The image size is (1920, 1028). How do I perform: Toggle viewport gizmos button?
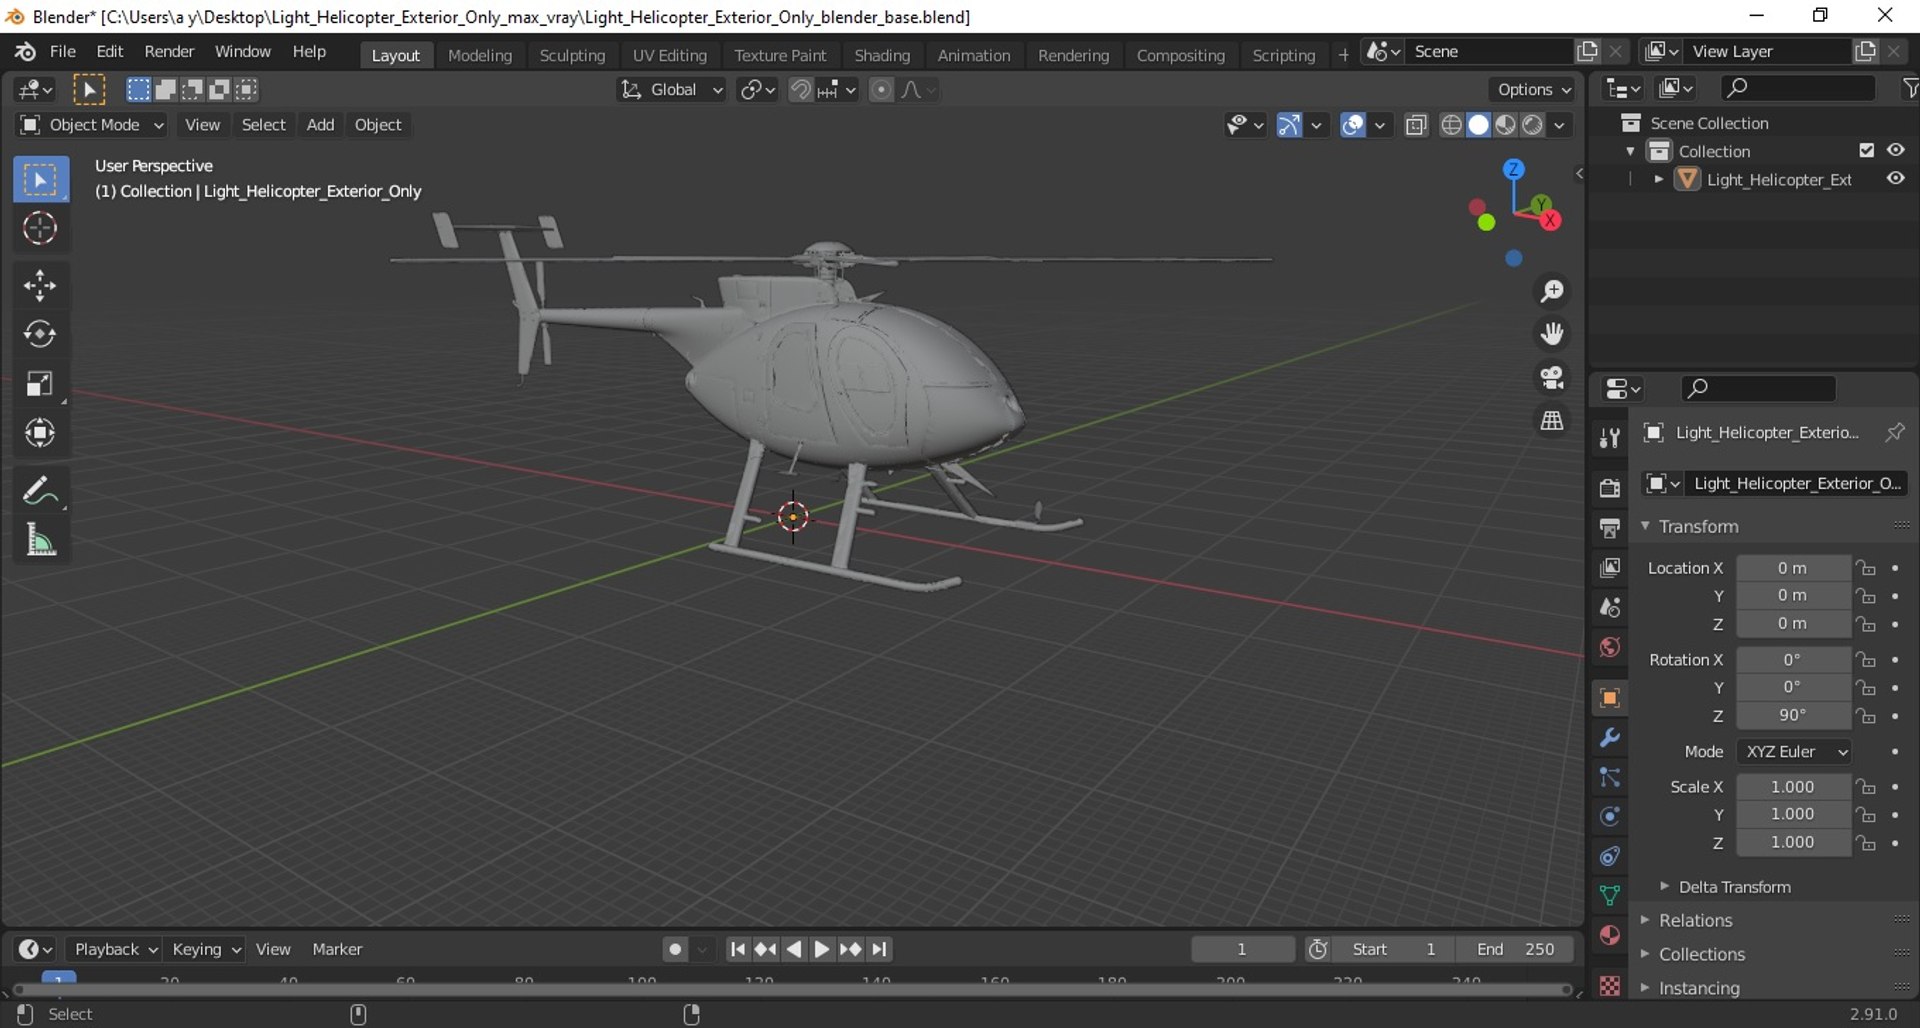coord(1289,125)
